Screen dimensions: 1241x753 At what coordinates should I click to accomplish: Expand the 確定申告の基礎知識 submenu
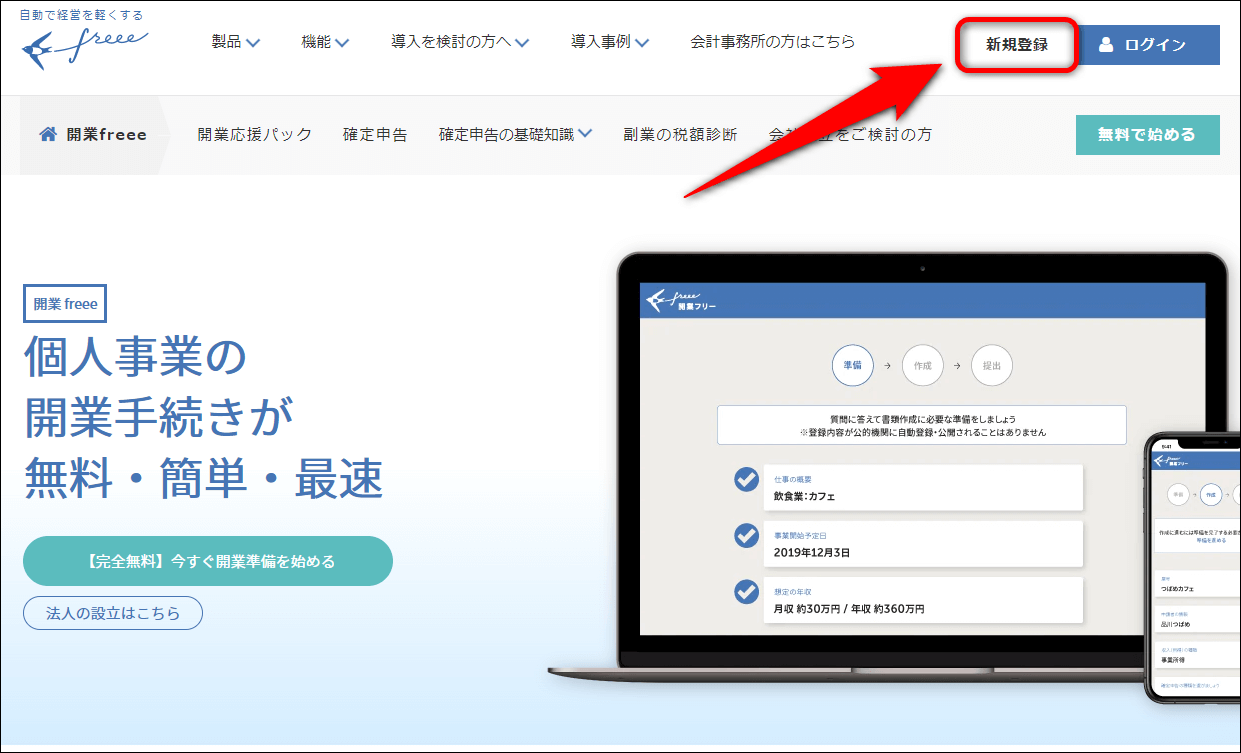click(x=515, y=134)
